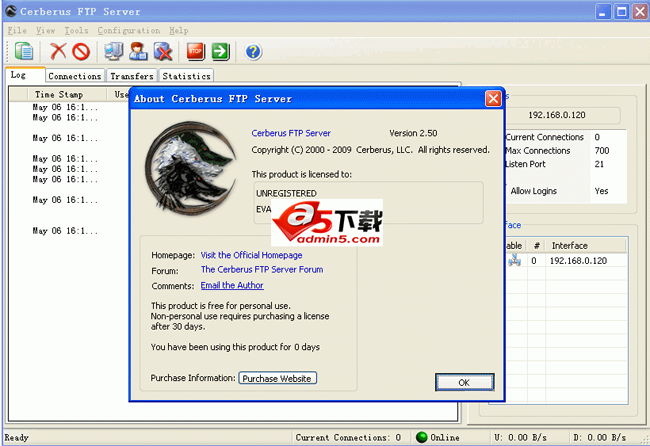The height and width of the screenshot is (446, 650).
Task: Click the red X toolbar icon
Action: pos(59,51)
